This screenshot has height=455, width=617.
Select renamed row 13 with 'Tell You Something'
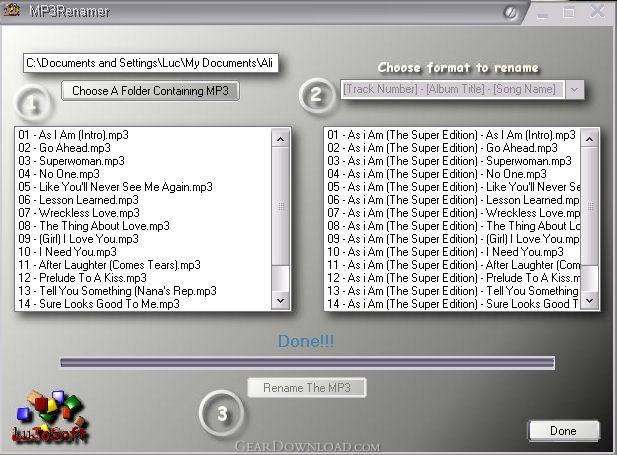click(453, 291)
